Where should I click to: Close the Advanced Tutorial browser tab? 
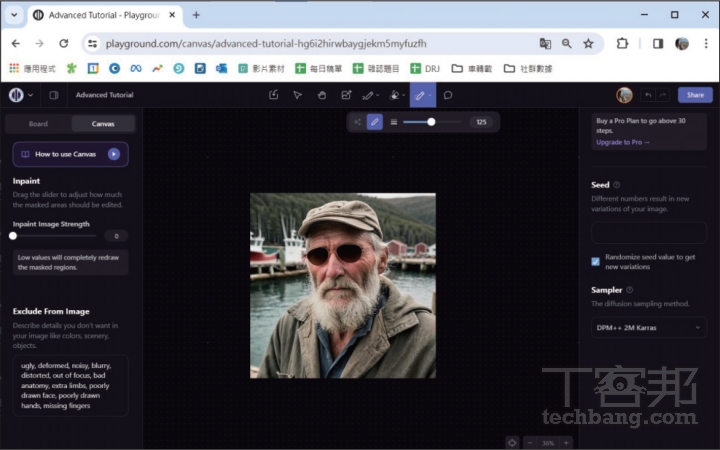click(172, 15)
